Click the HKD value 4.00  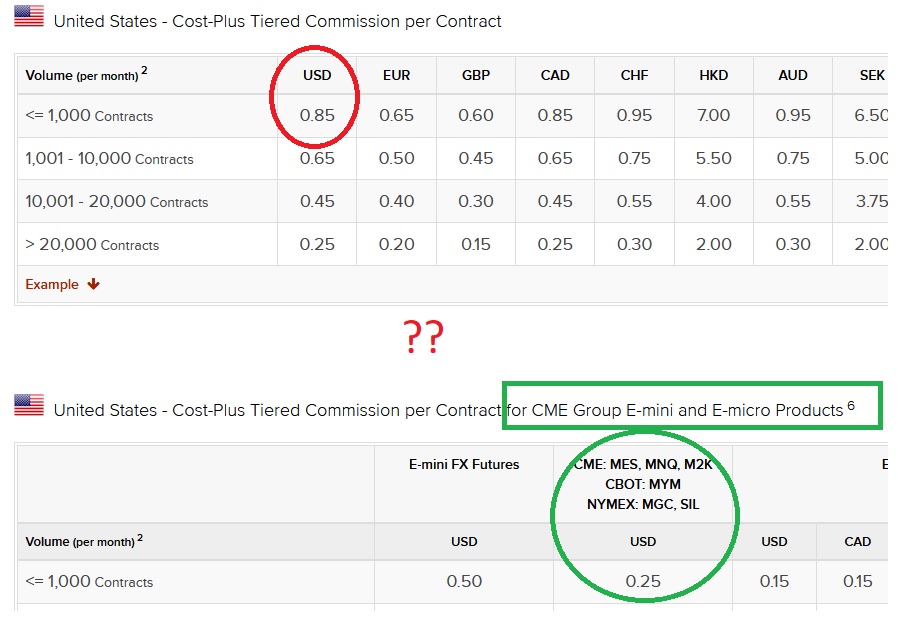pos(714,201)
